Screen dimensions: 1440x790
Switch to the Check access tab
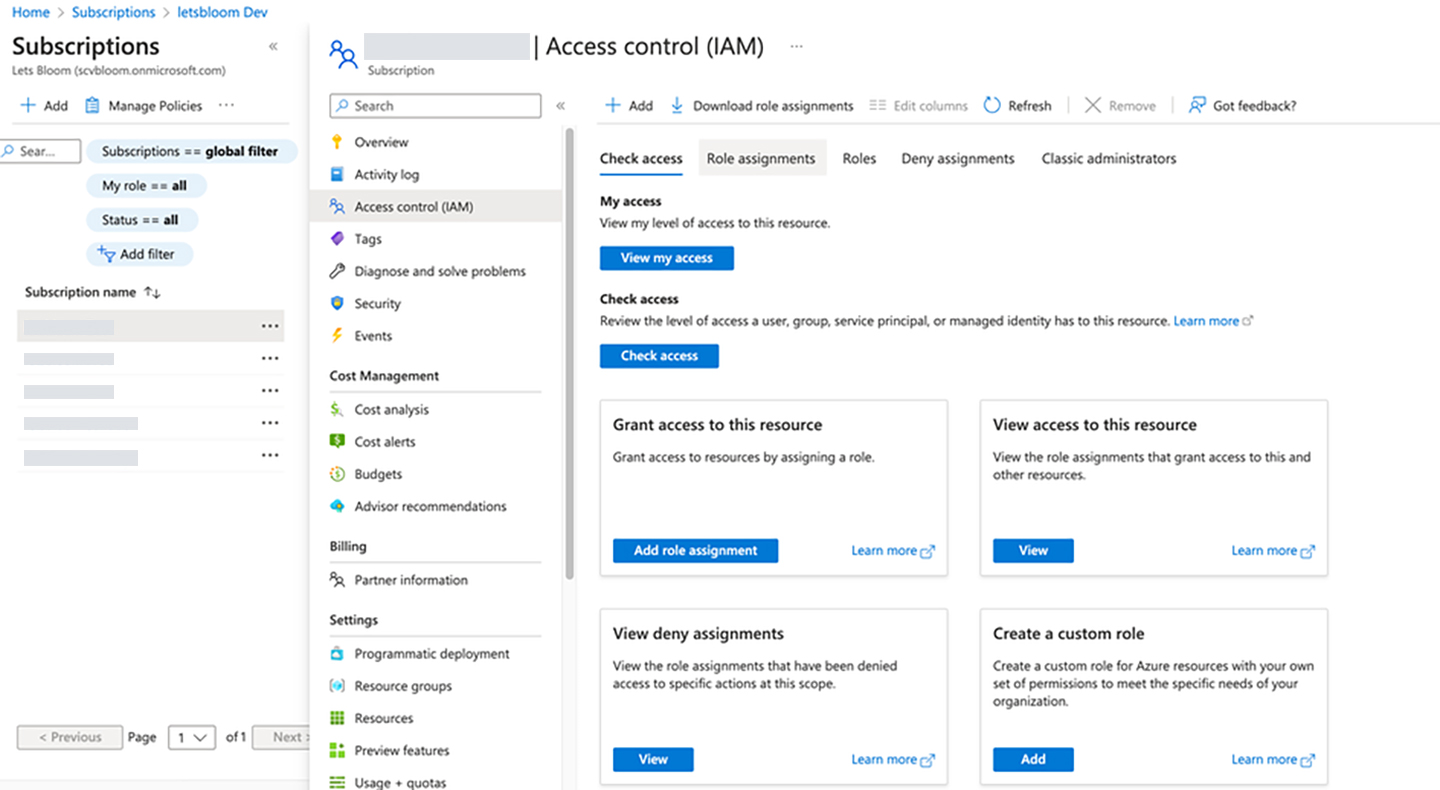[x=641, y=158]
